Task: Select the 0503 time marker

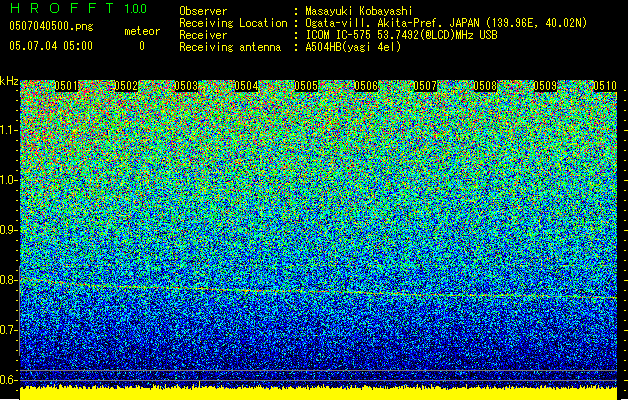Action: pos(186,86)
